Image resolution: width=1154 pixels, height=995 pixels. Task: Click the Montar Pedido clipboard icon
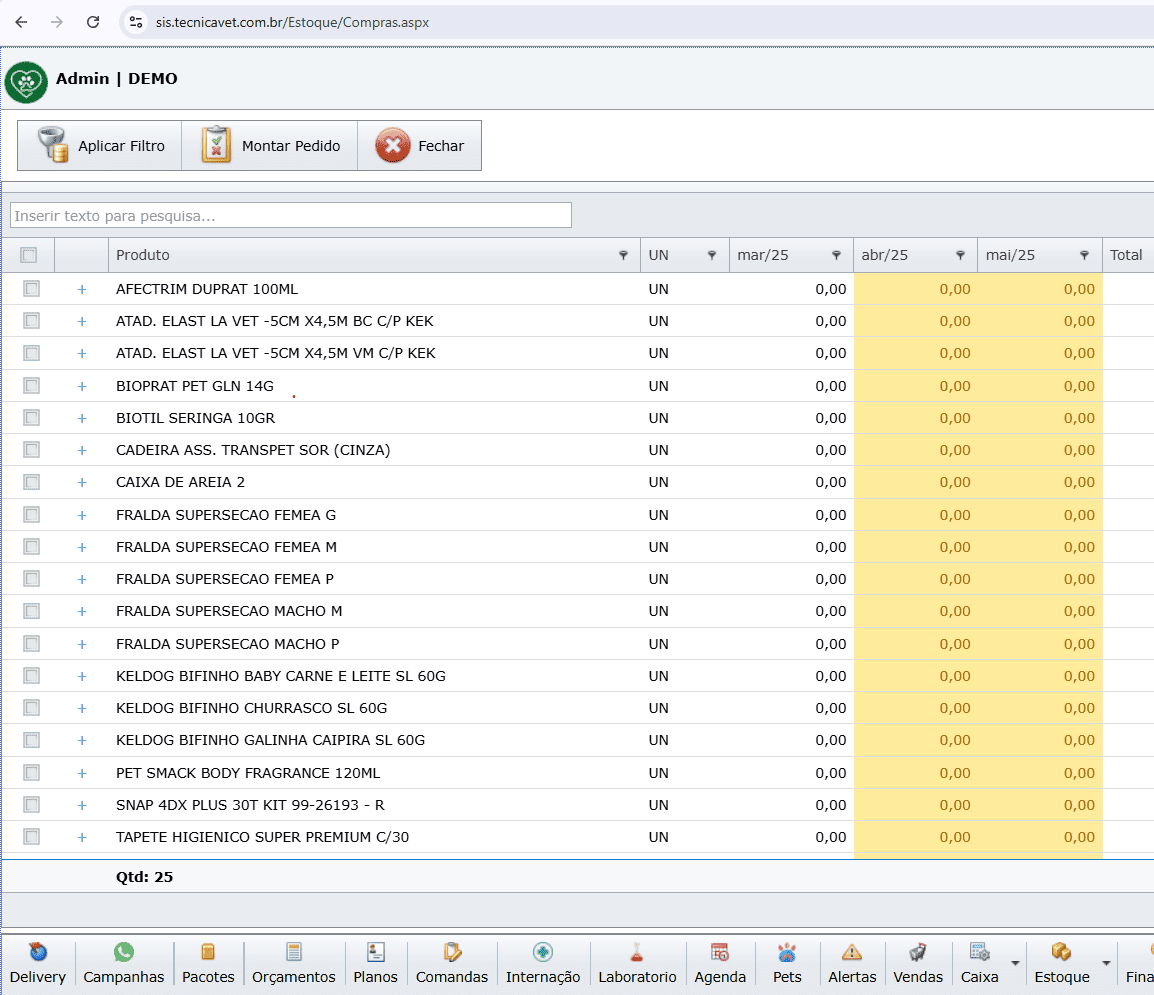(x=216, y=145)
